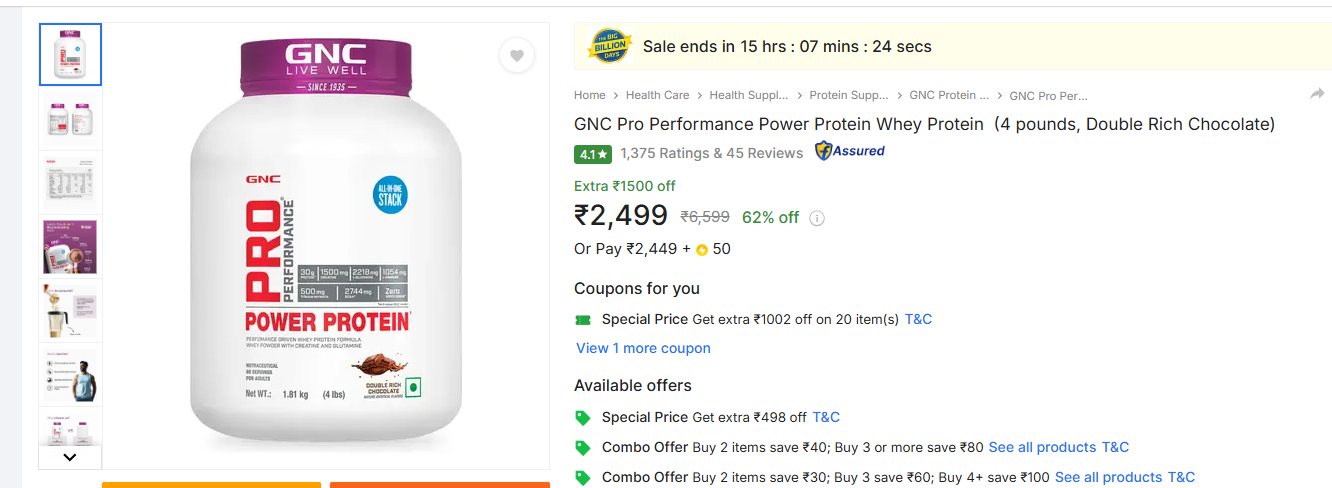
Task: Add product to wishlist with heart icon
Action: [516, 56]
